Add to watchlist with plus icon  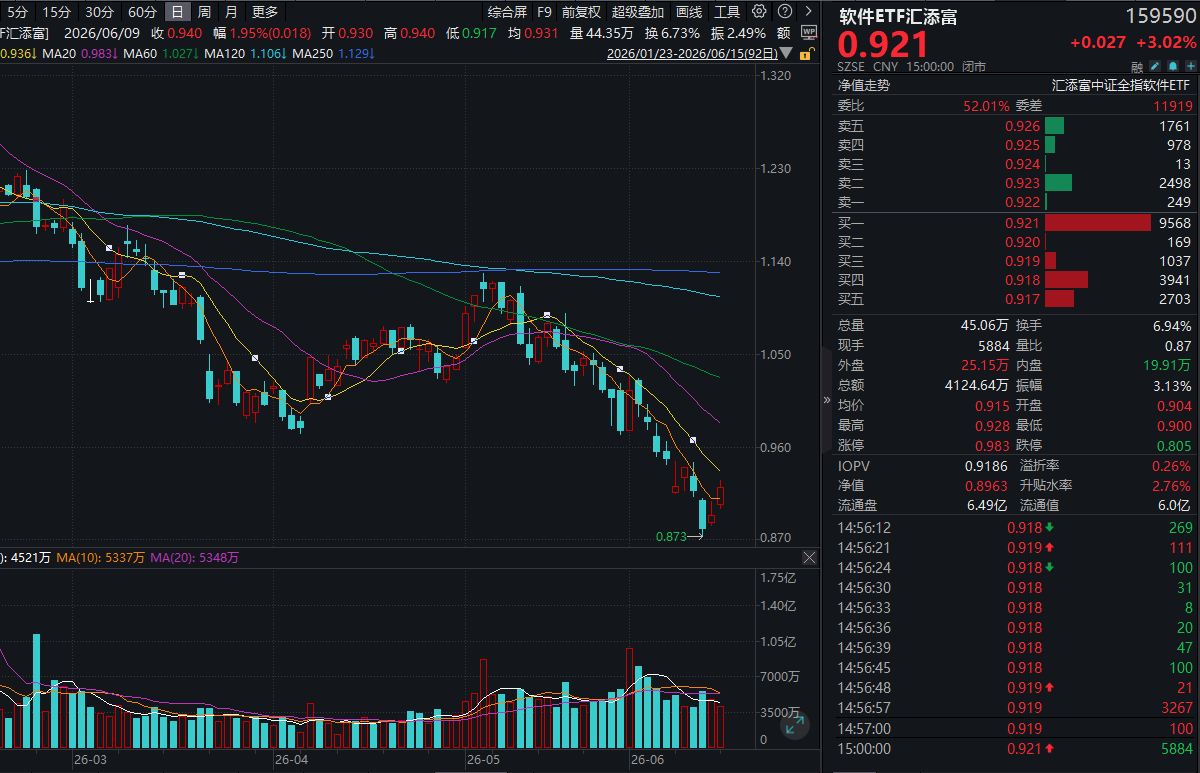coord(1191,66)
